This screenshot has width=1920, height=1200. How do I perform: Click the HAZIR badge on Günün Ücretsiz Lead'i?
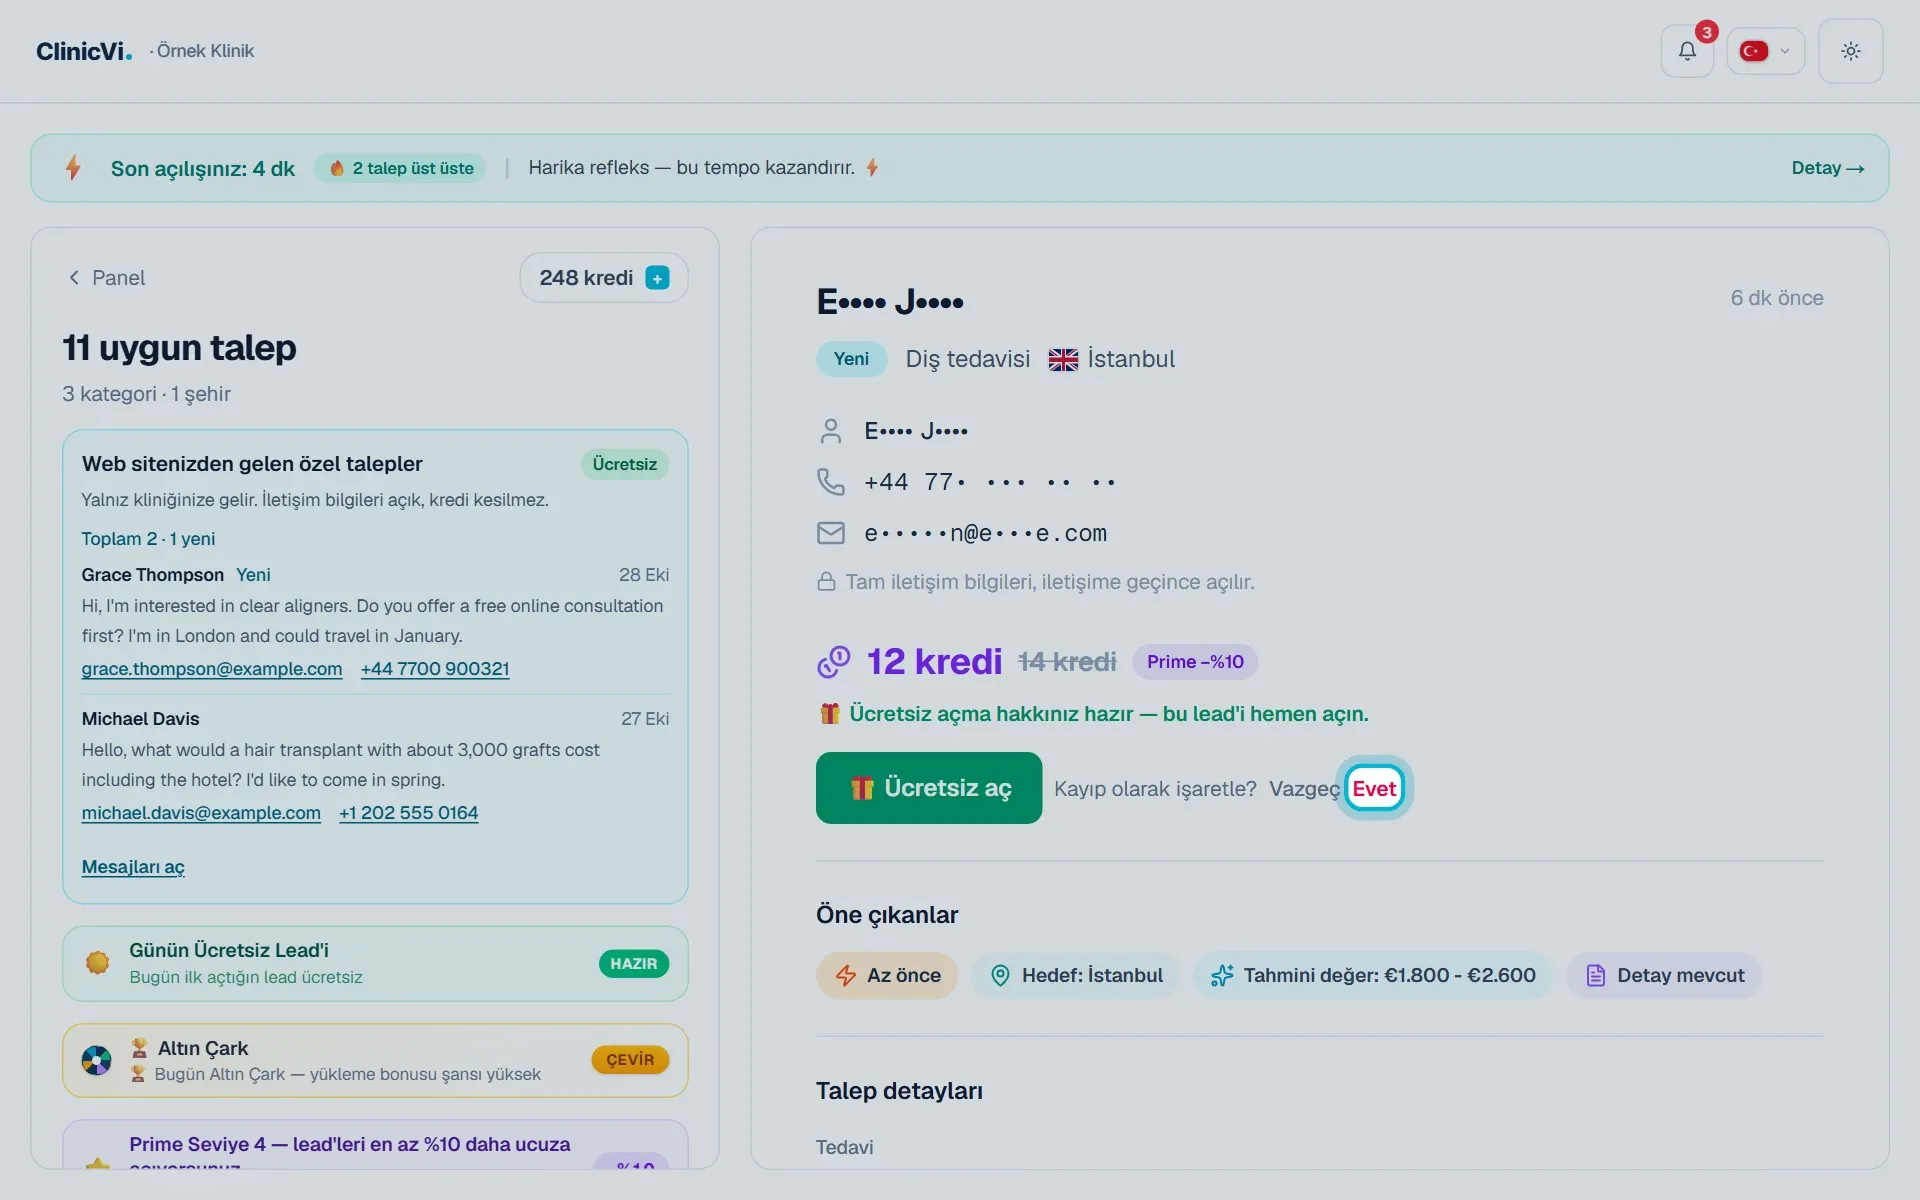[x=634, y=964]
